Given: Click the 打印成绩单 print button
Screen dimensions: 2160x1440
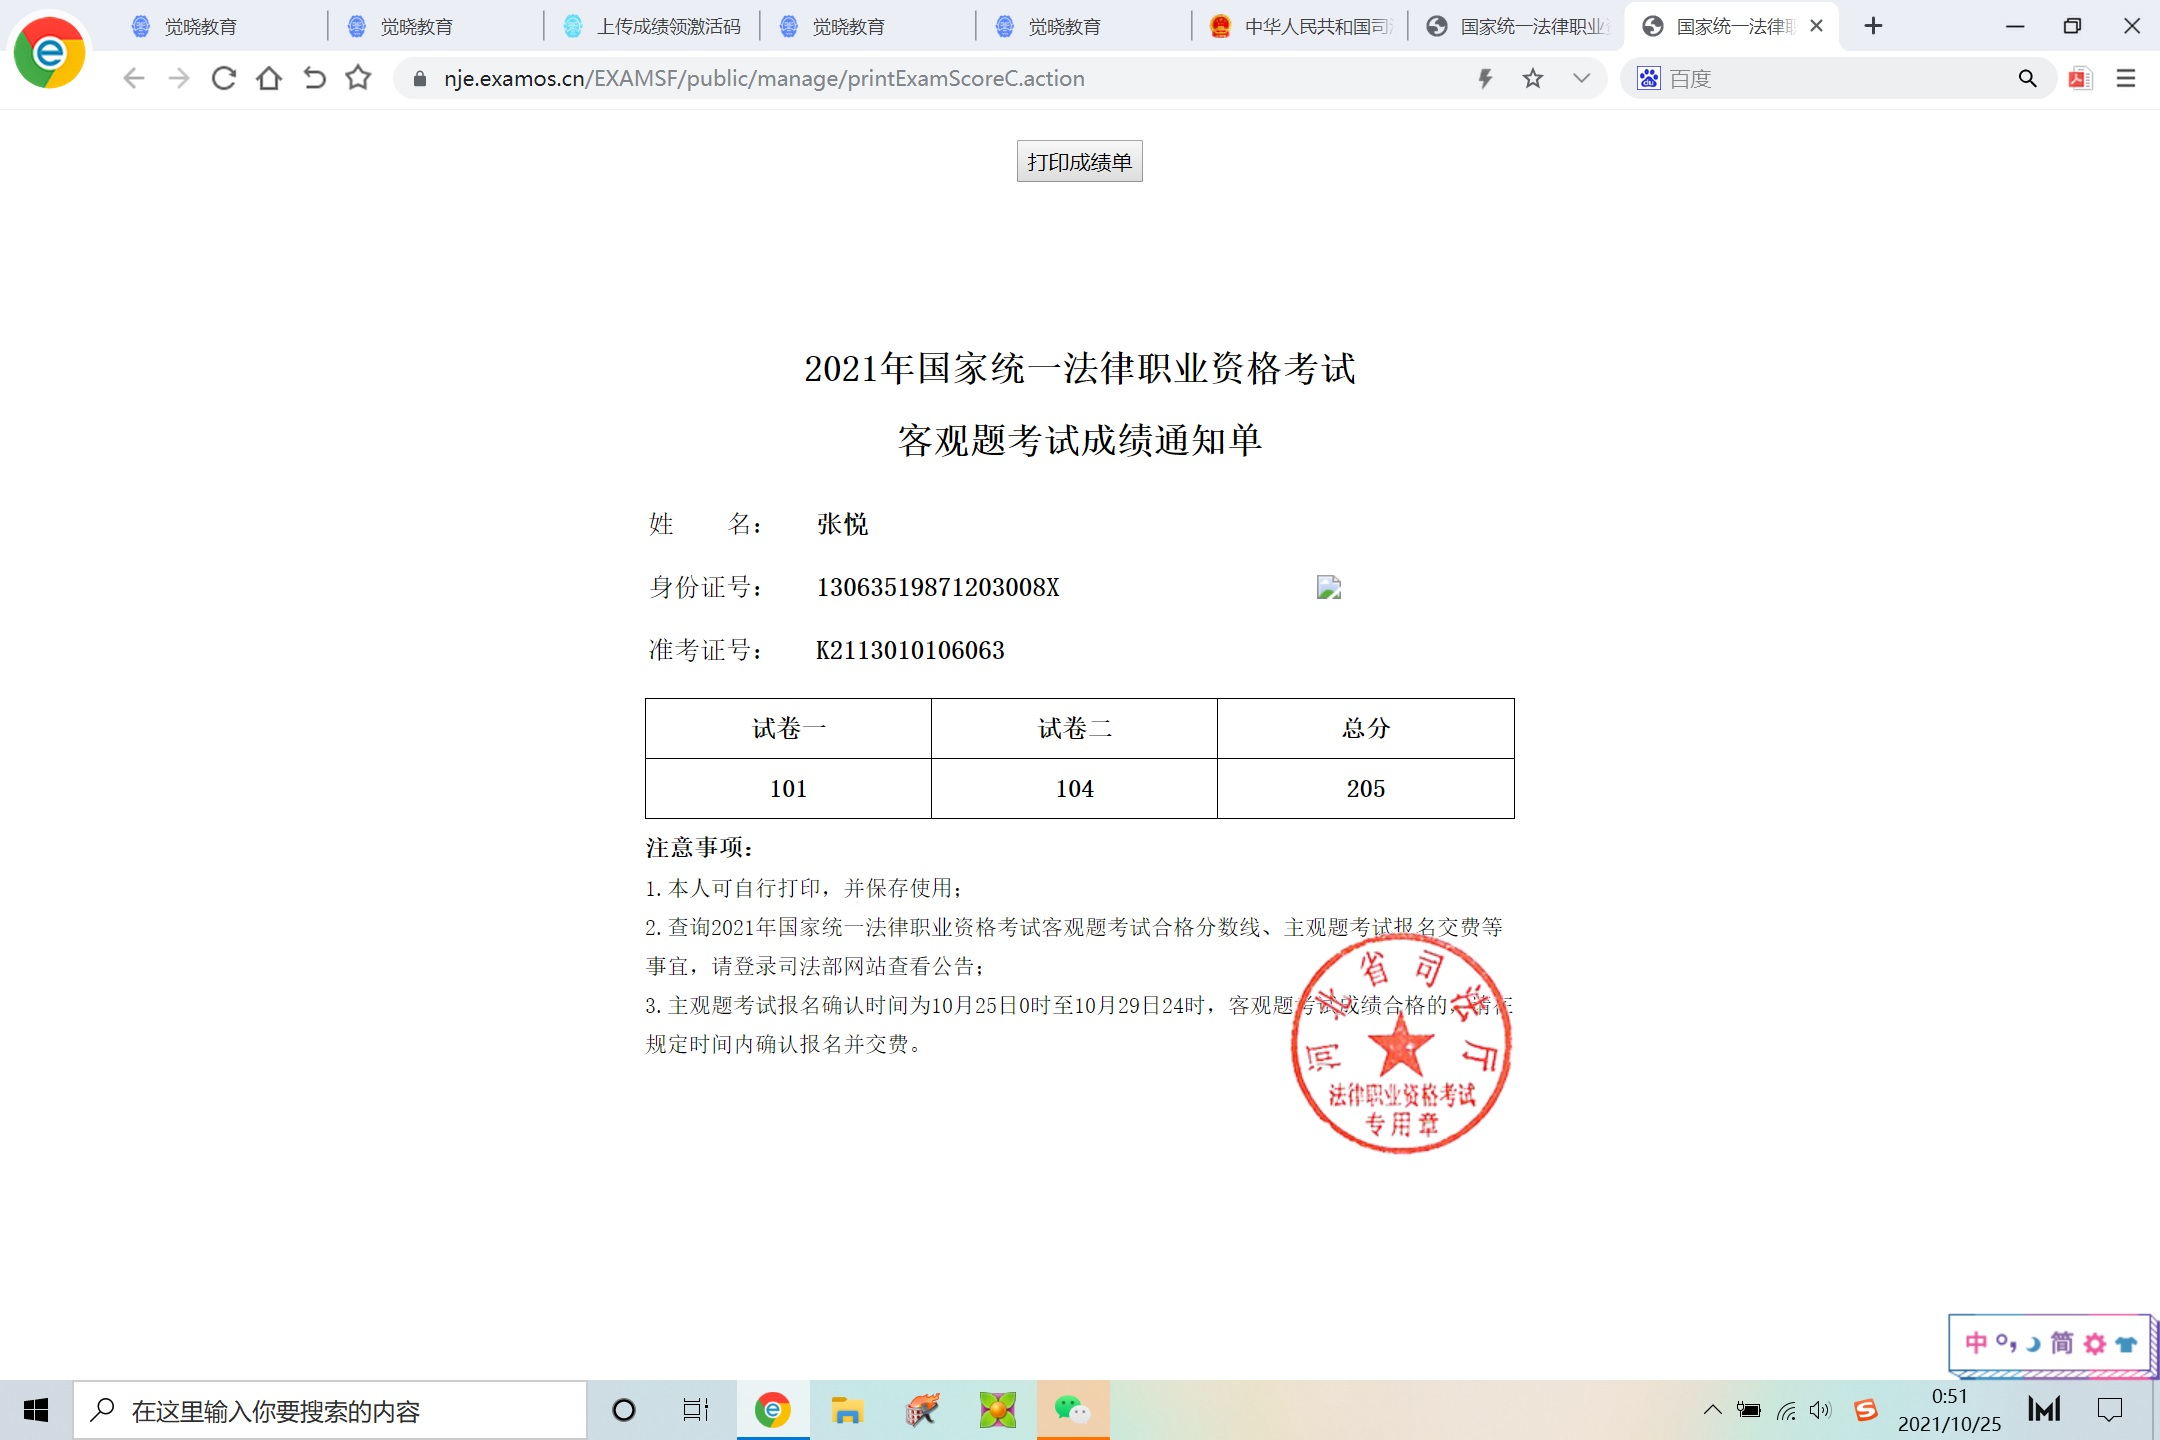Looking at the screenshot, I should point(1079,161).
